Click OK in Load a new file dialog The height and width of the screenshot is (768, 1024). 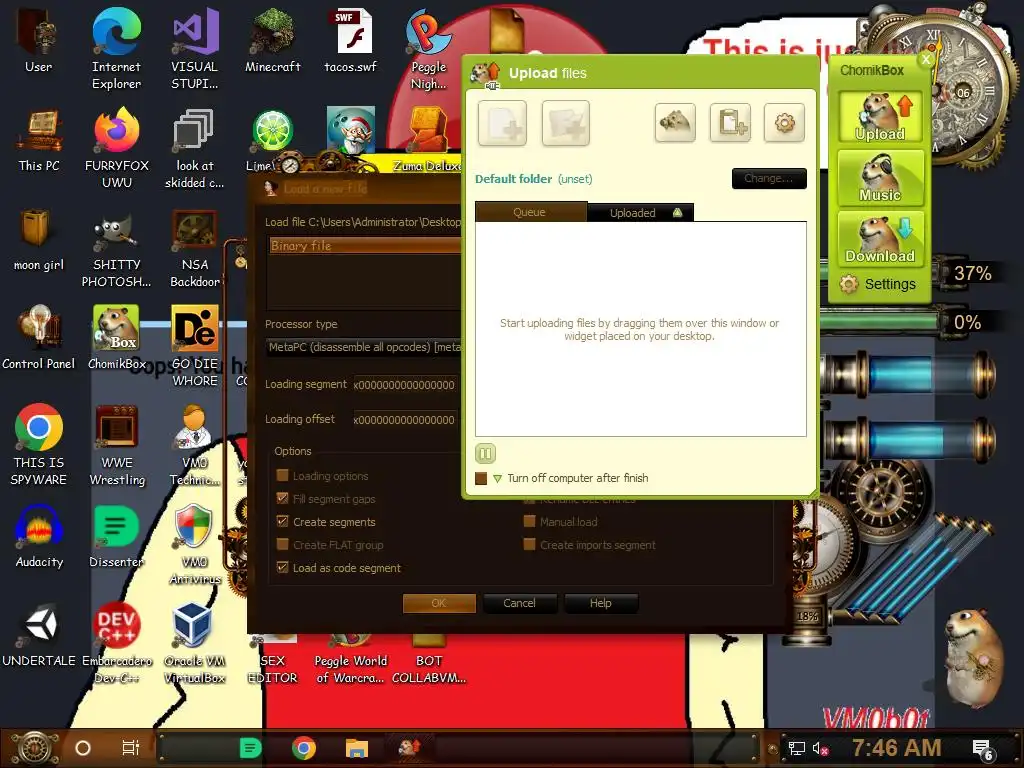coord(439,603)
